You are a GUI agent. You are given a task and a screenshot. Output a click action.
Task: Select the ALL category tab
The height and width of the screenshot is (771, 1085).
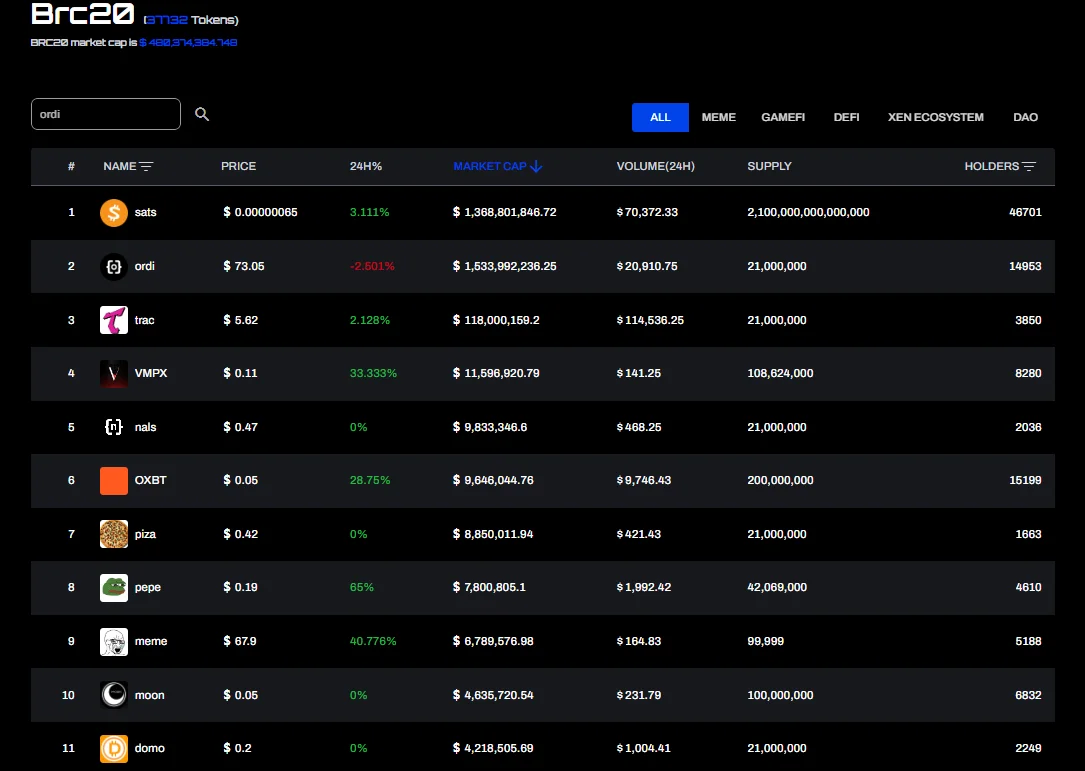click(660, 117)
